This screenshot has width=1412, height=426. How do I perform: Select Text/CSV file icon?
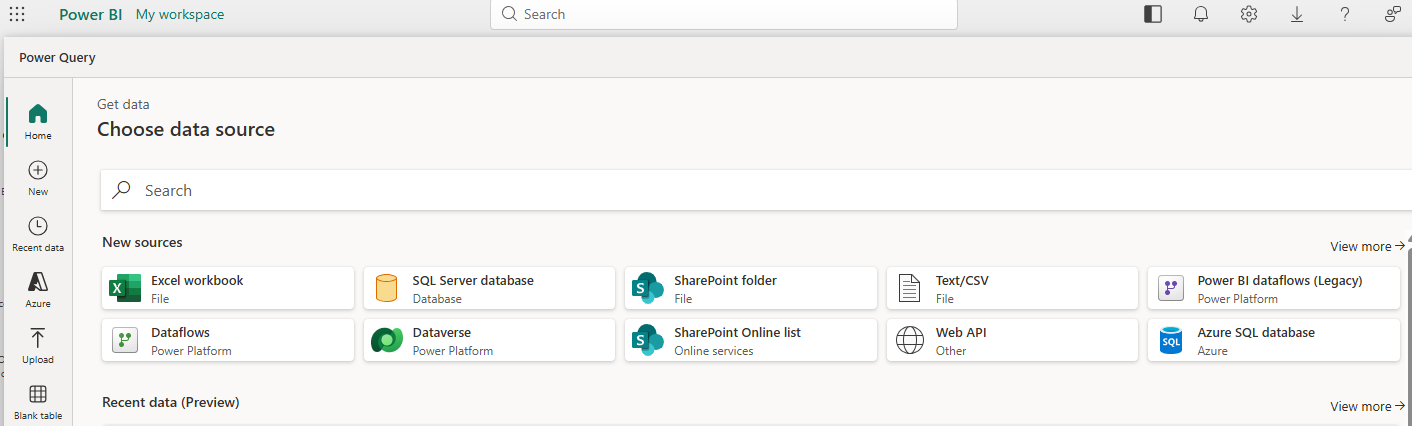(909, 288)
